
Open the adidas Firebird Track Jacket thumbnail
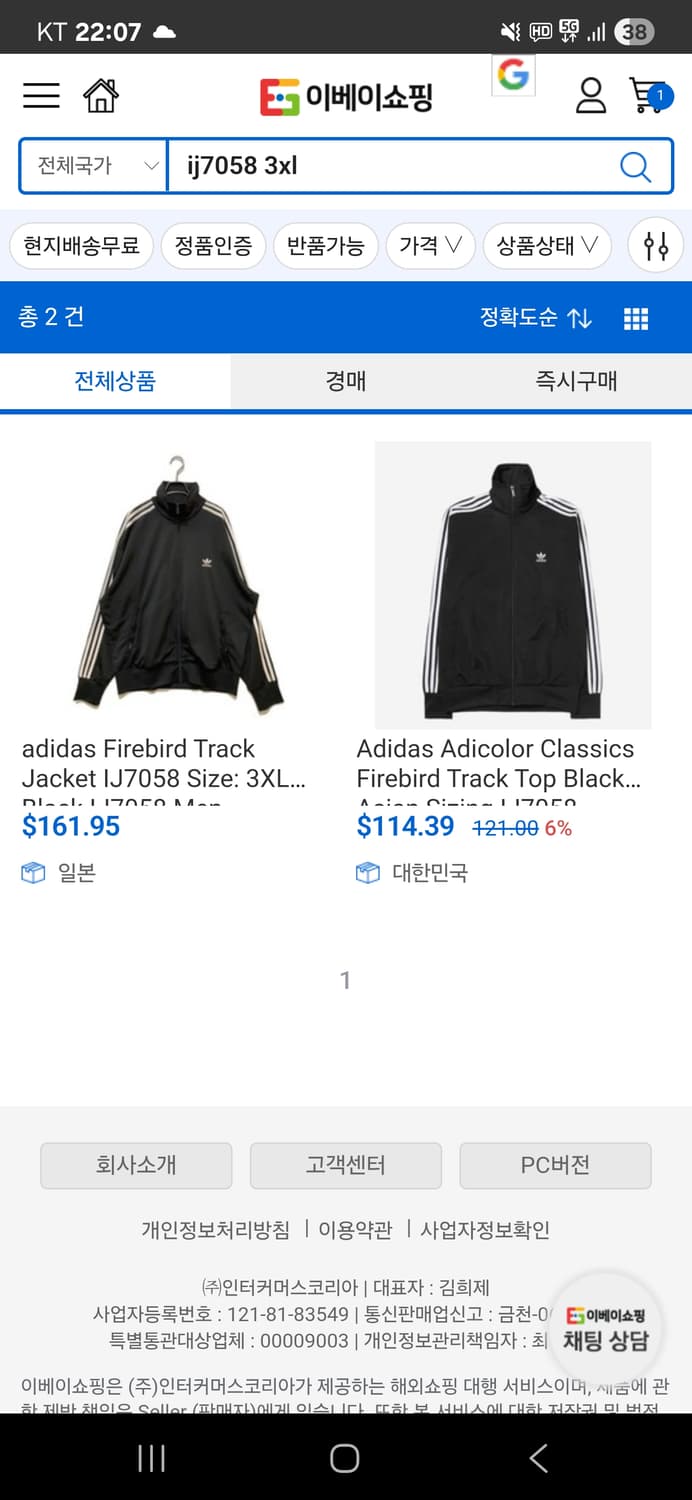pyautogui.click(x=178, y=583)
